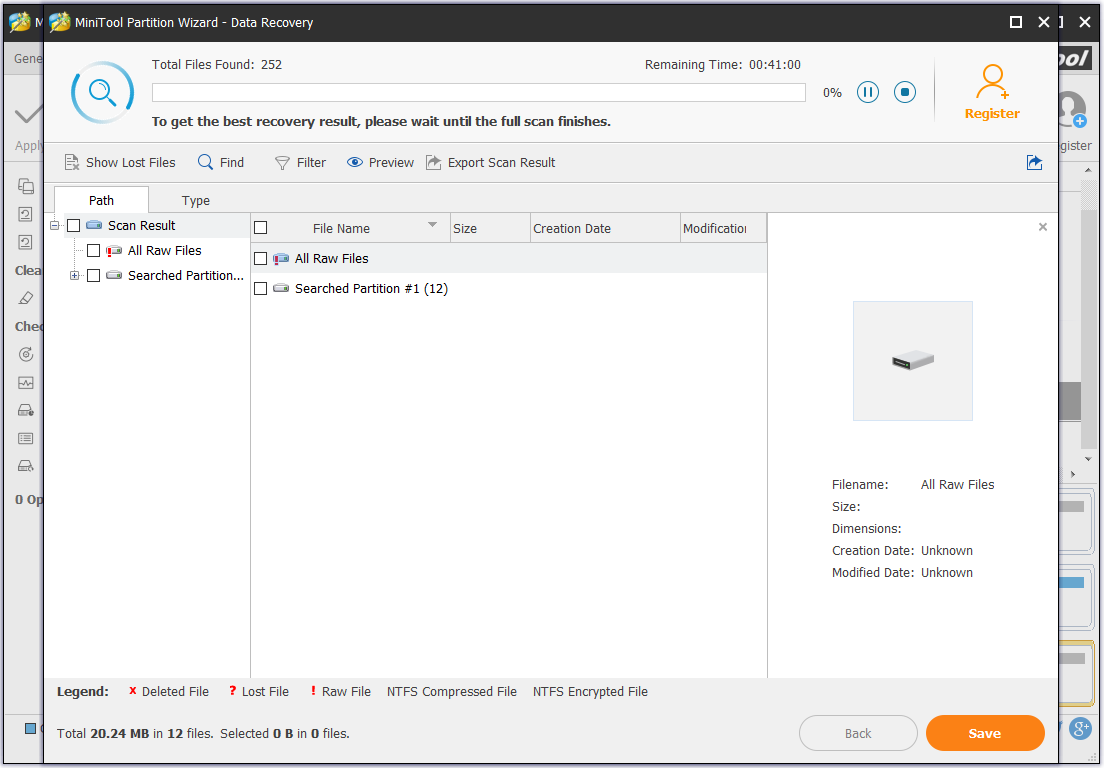This screenshot has height=768, width=1104.
Task: Click the File Name sort arrow
Action: [x=432, y=225]
